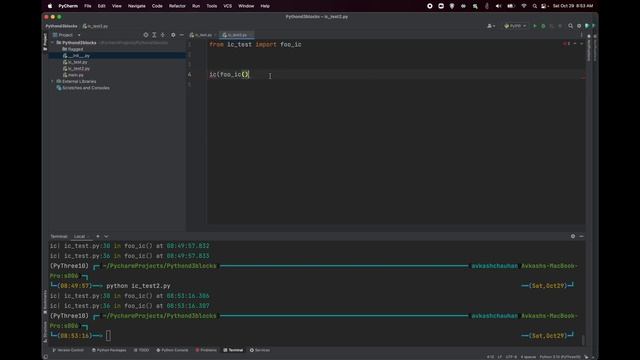Click the import statement on line 1
This screenshot has width=640, height=360.
pyautogui.click(x=256, y=44)
